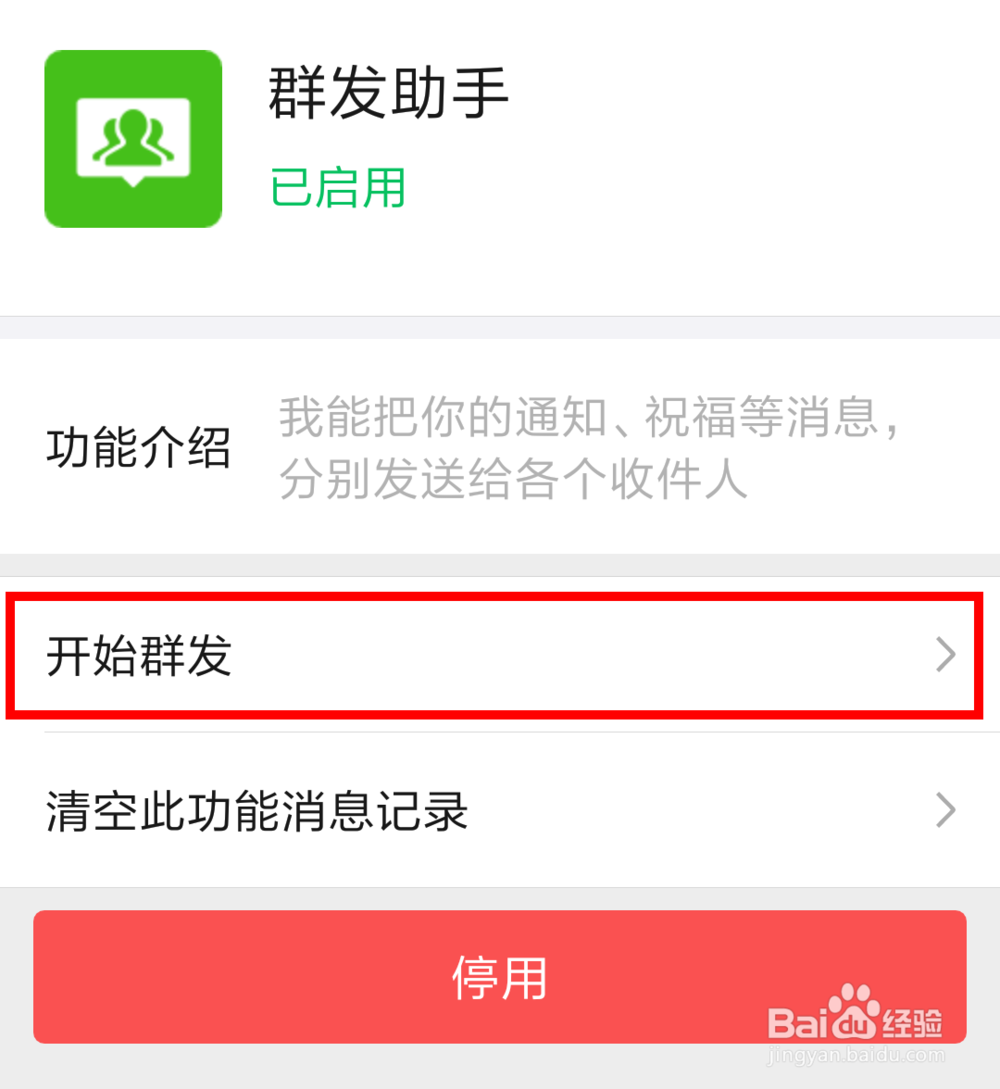Tap the 我能把你的通知、祝福等消息 line
Screen dimensions: 1000x1089
point(590,417)
